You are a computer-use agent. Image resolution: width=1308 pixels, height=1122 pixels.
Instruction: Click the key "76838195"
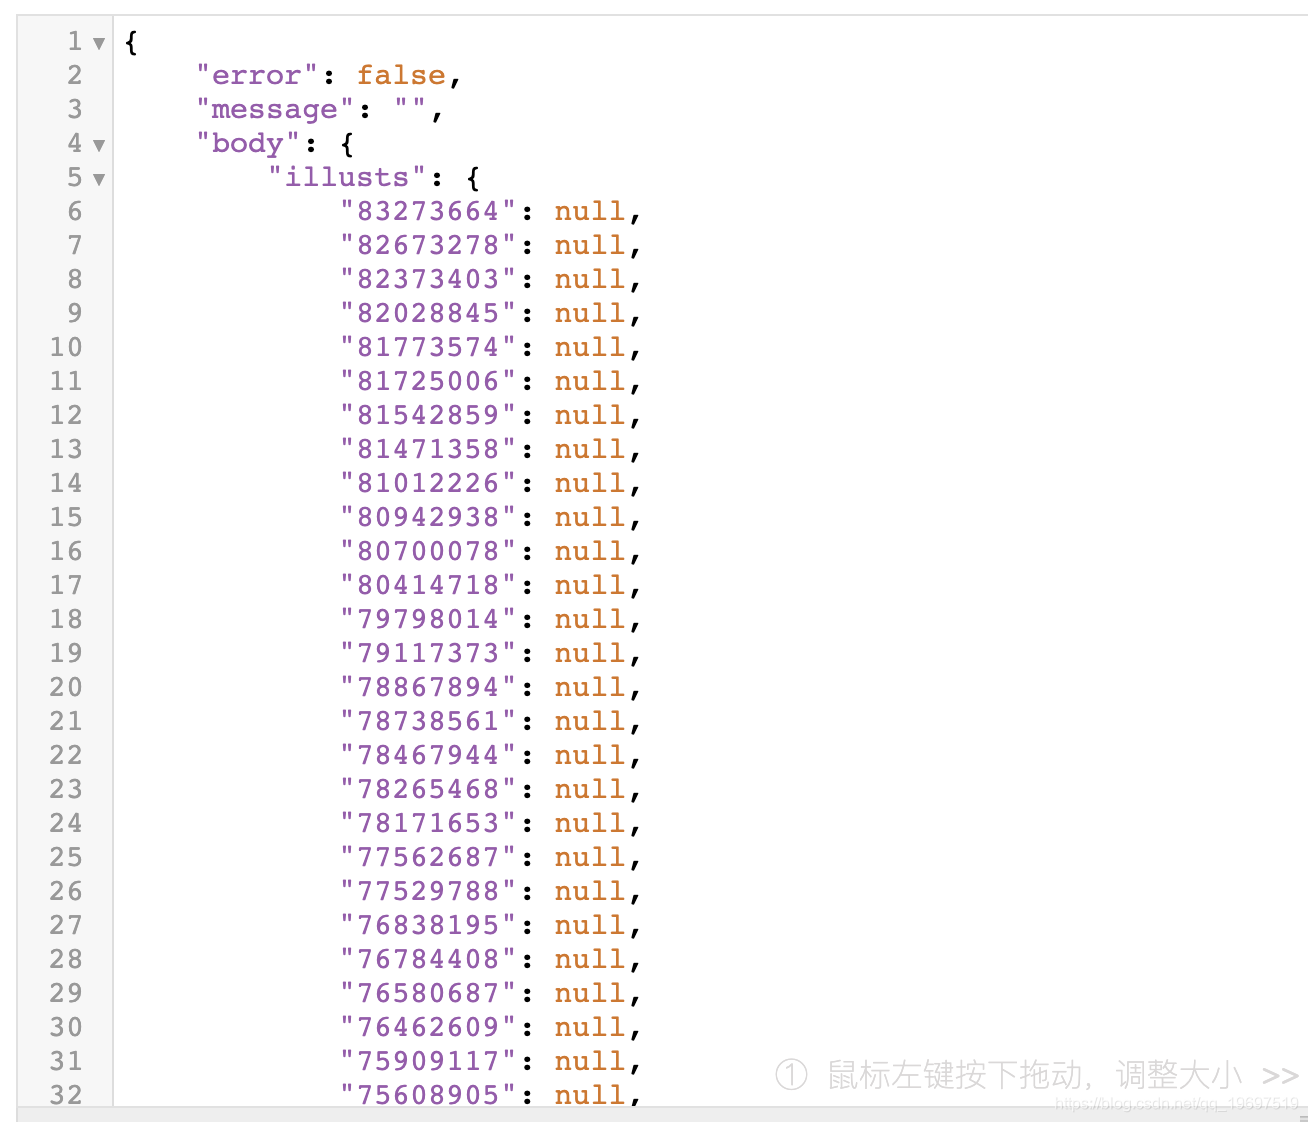428,925
